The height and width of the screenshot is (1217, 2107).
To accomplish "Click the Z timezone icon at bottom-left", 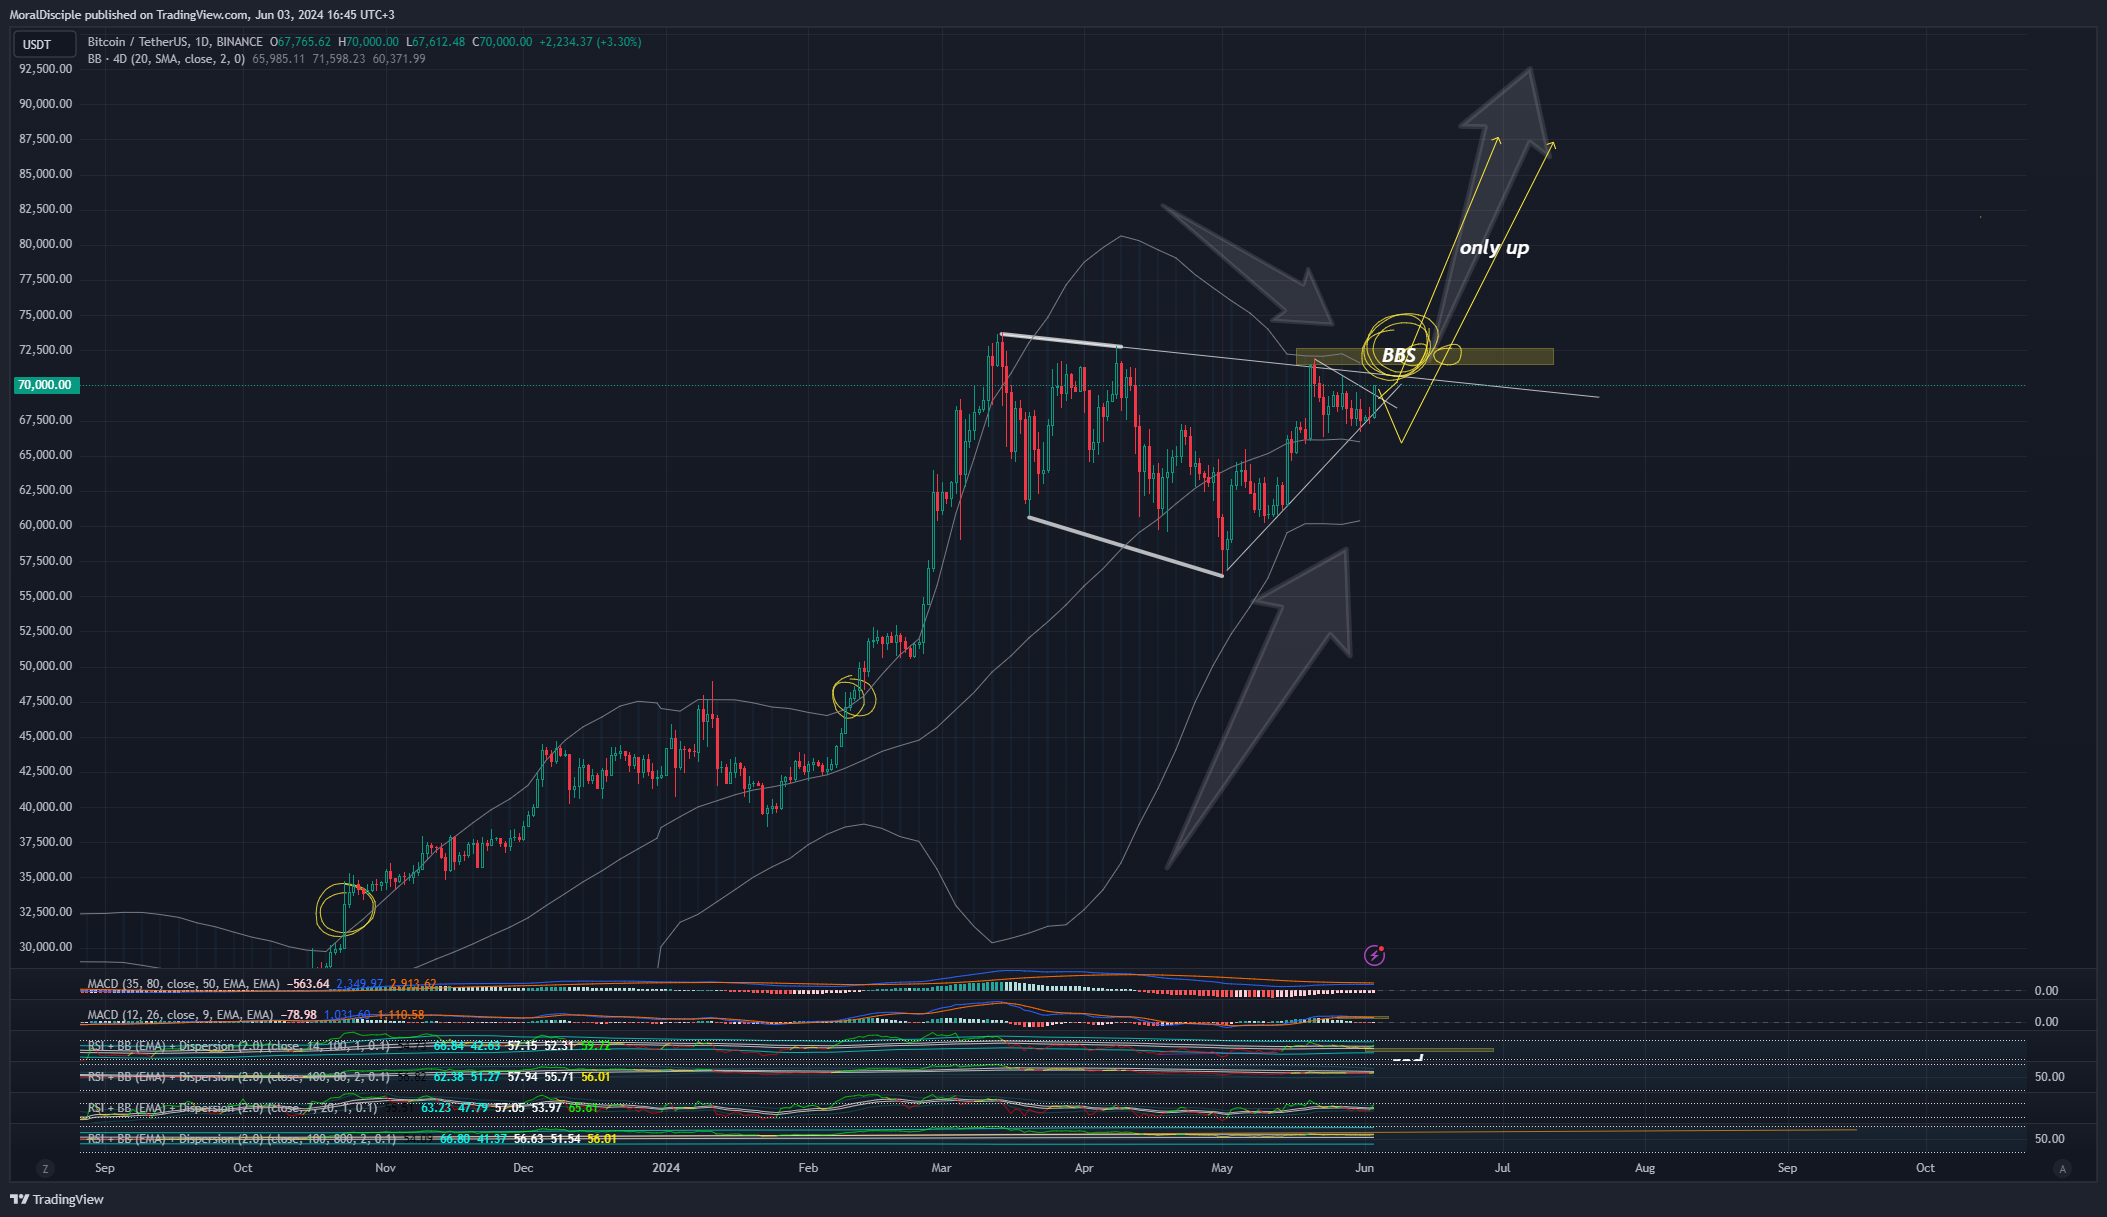I will coord(44,1168).
